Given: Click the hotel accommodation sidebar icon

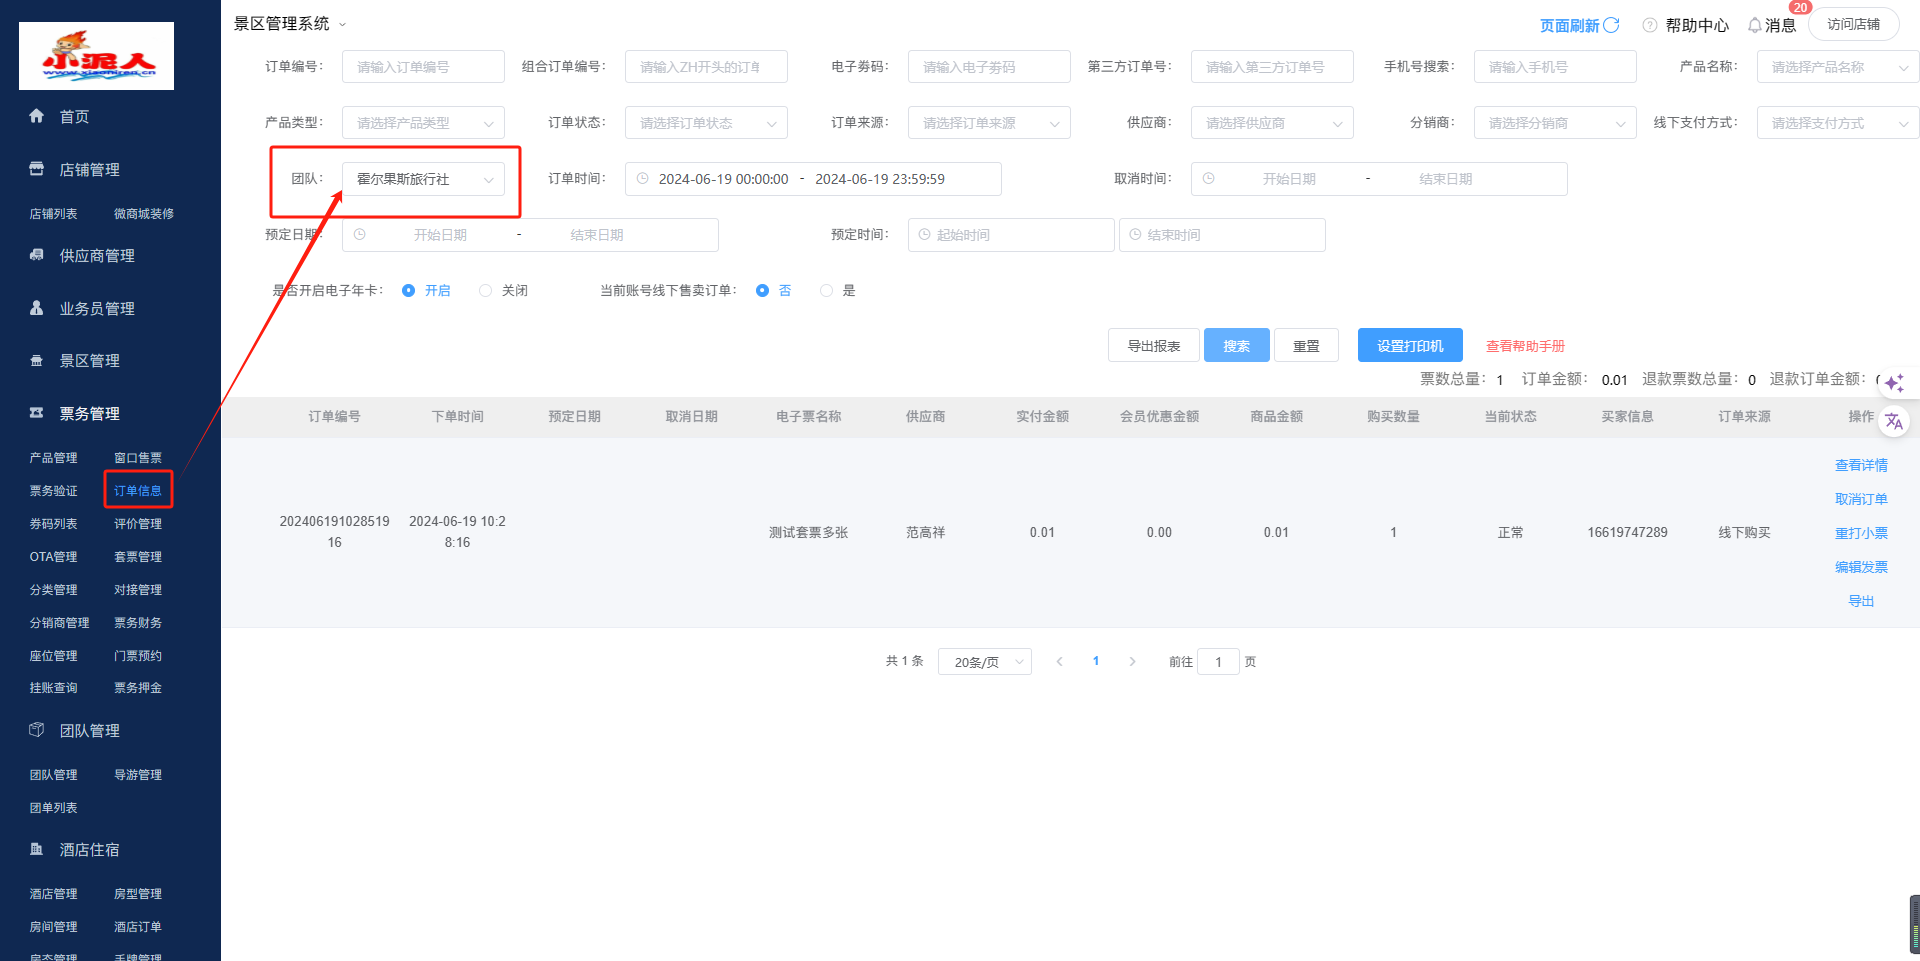Looking at the screenshot, I should [x=37, y=849].
